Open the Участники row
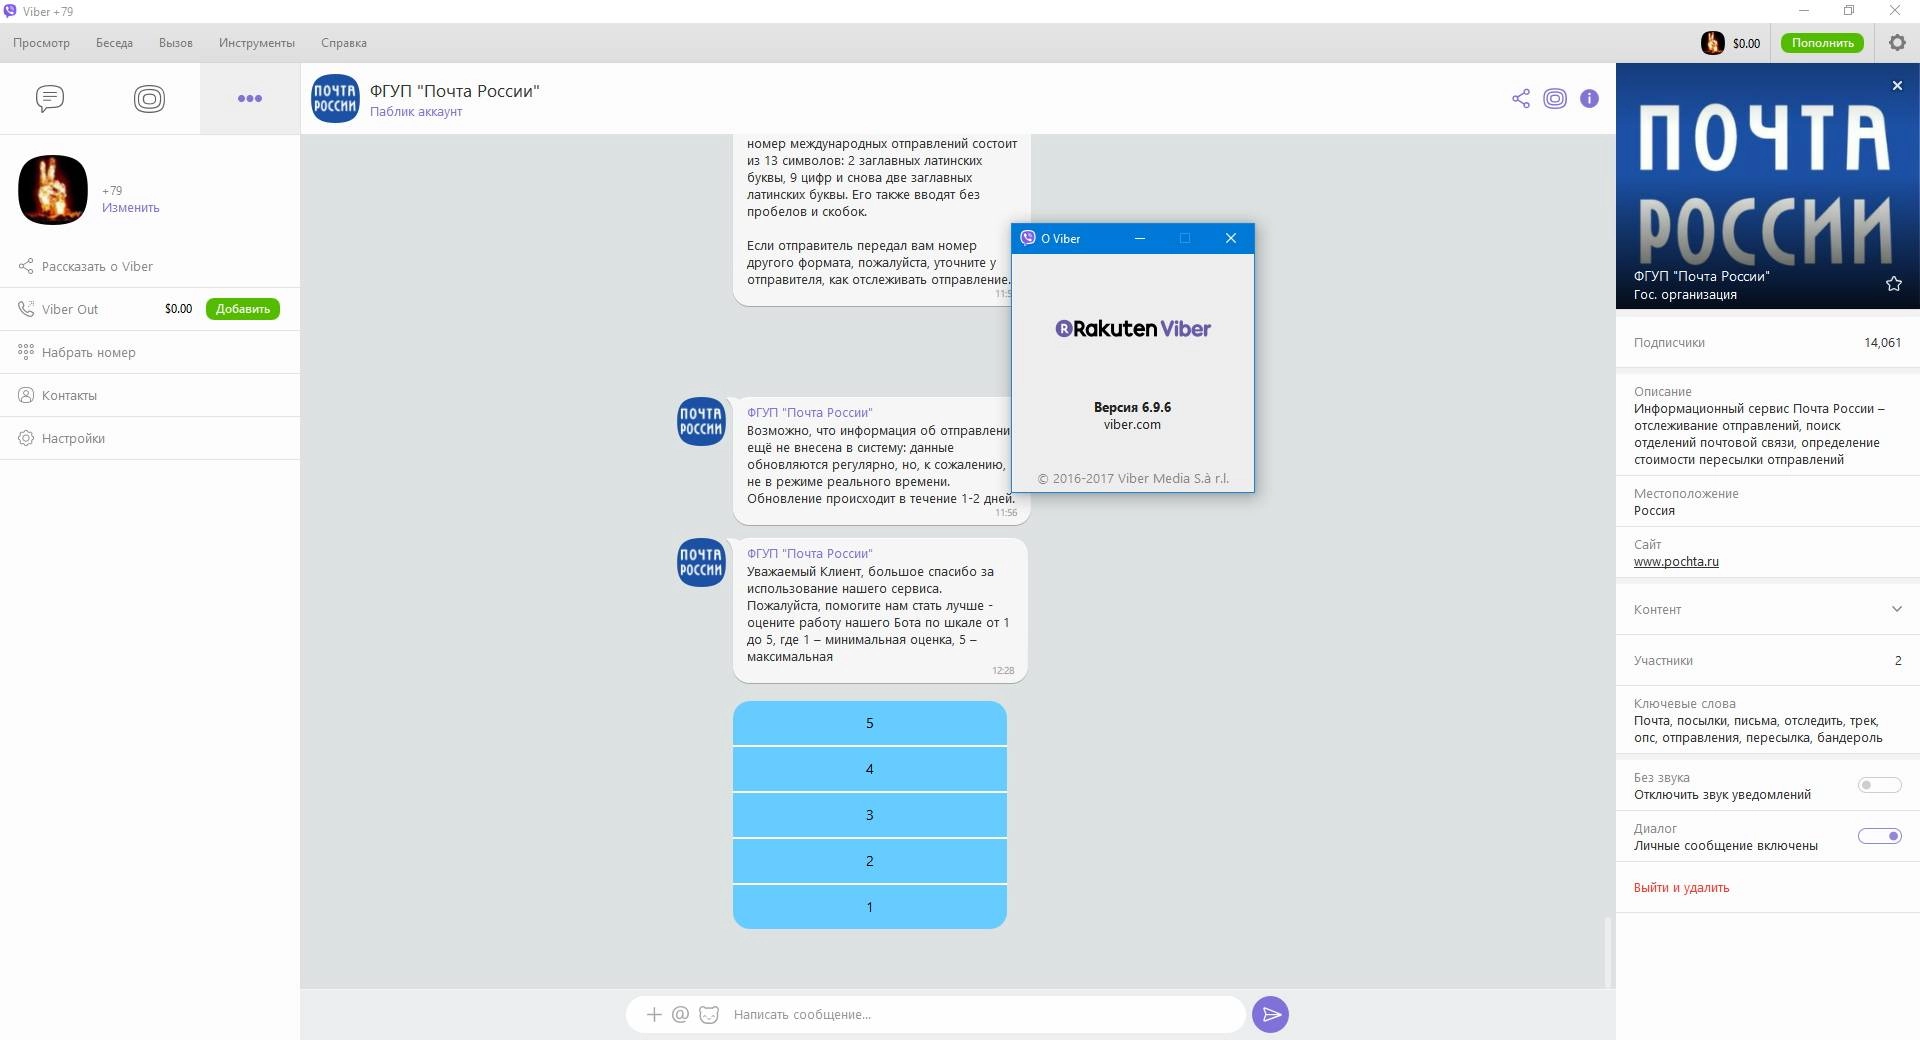The width and height of the screenshot is (1920, 1040). click(1768, 660)
